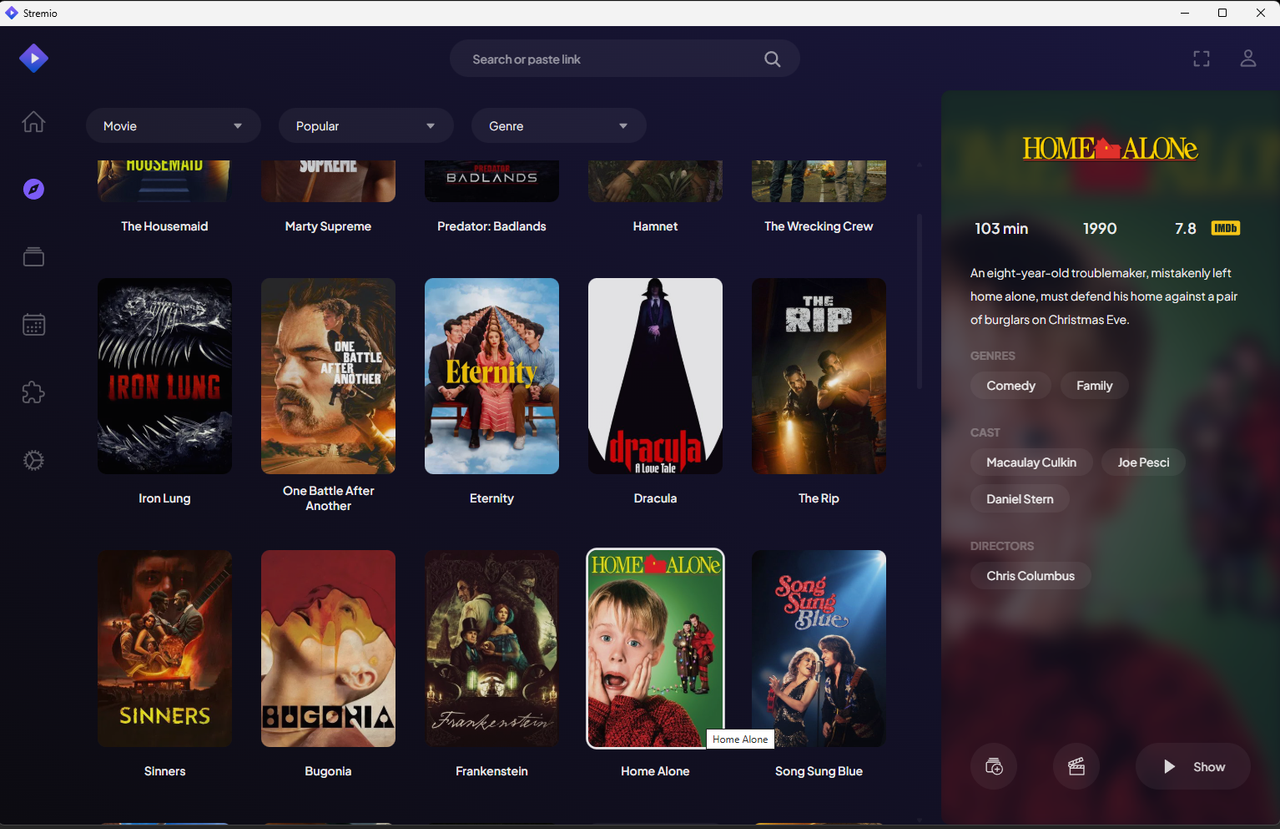Click the Home Alone logo in details panel

pyautogui.click(x=1110, y=149)
